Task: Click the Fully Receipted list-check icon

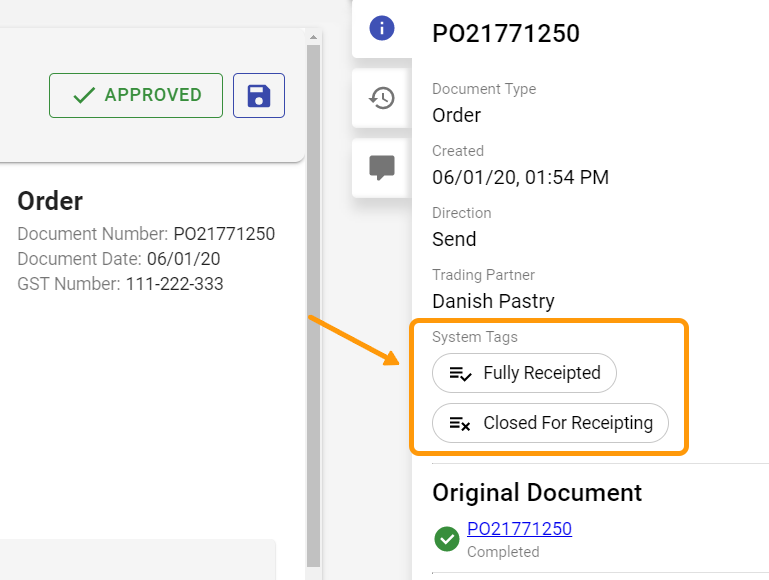Action: (x=460, y=374)
